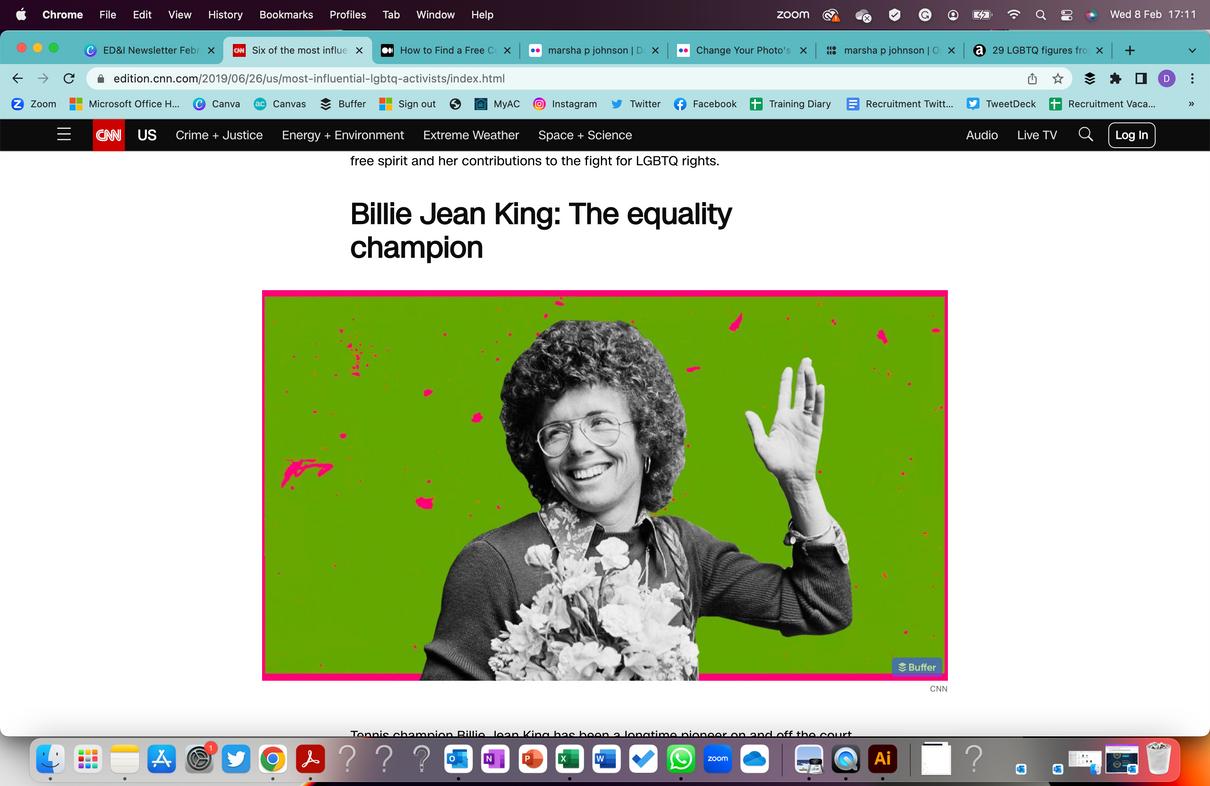The image size is (1210, 786).
Task: Open Space + Science section
Action: [x=585, y=135]
